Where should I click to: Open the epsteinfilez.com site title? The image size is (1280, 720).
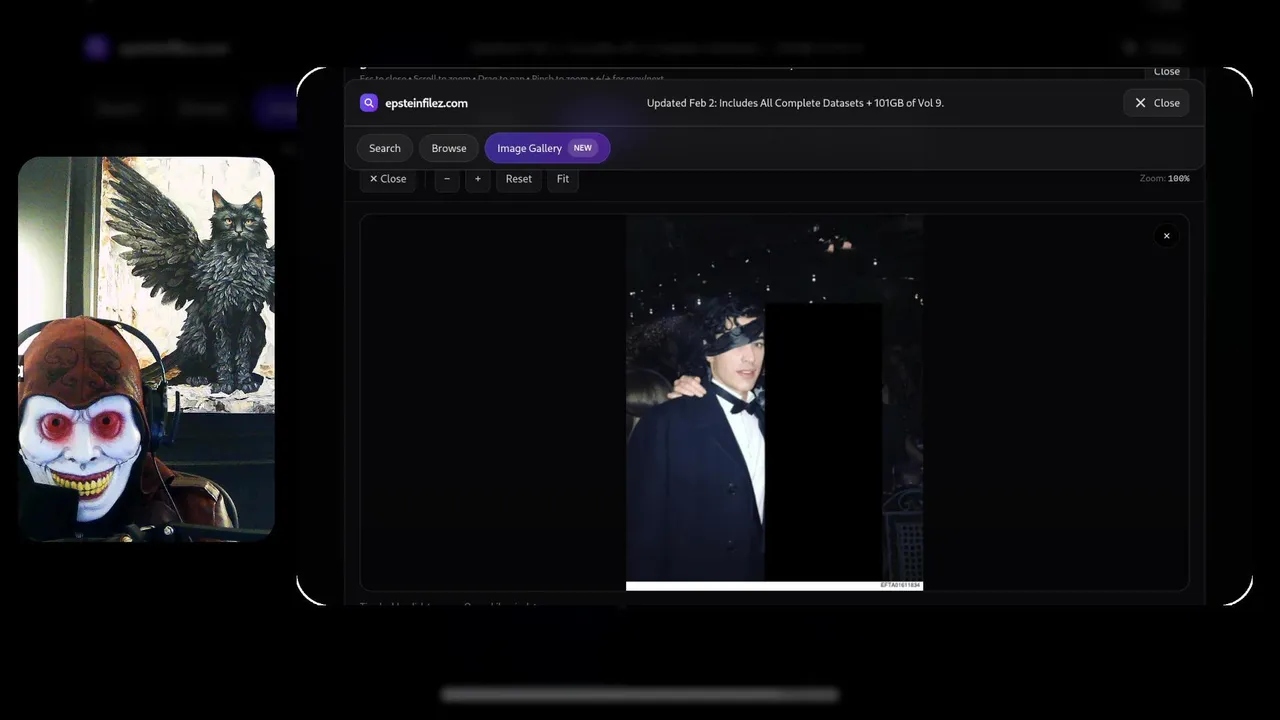[426, 103]
